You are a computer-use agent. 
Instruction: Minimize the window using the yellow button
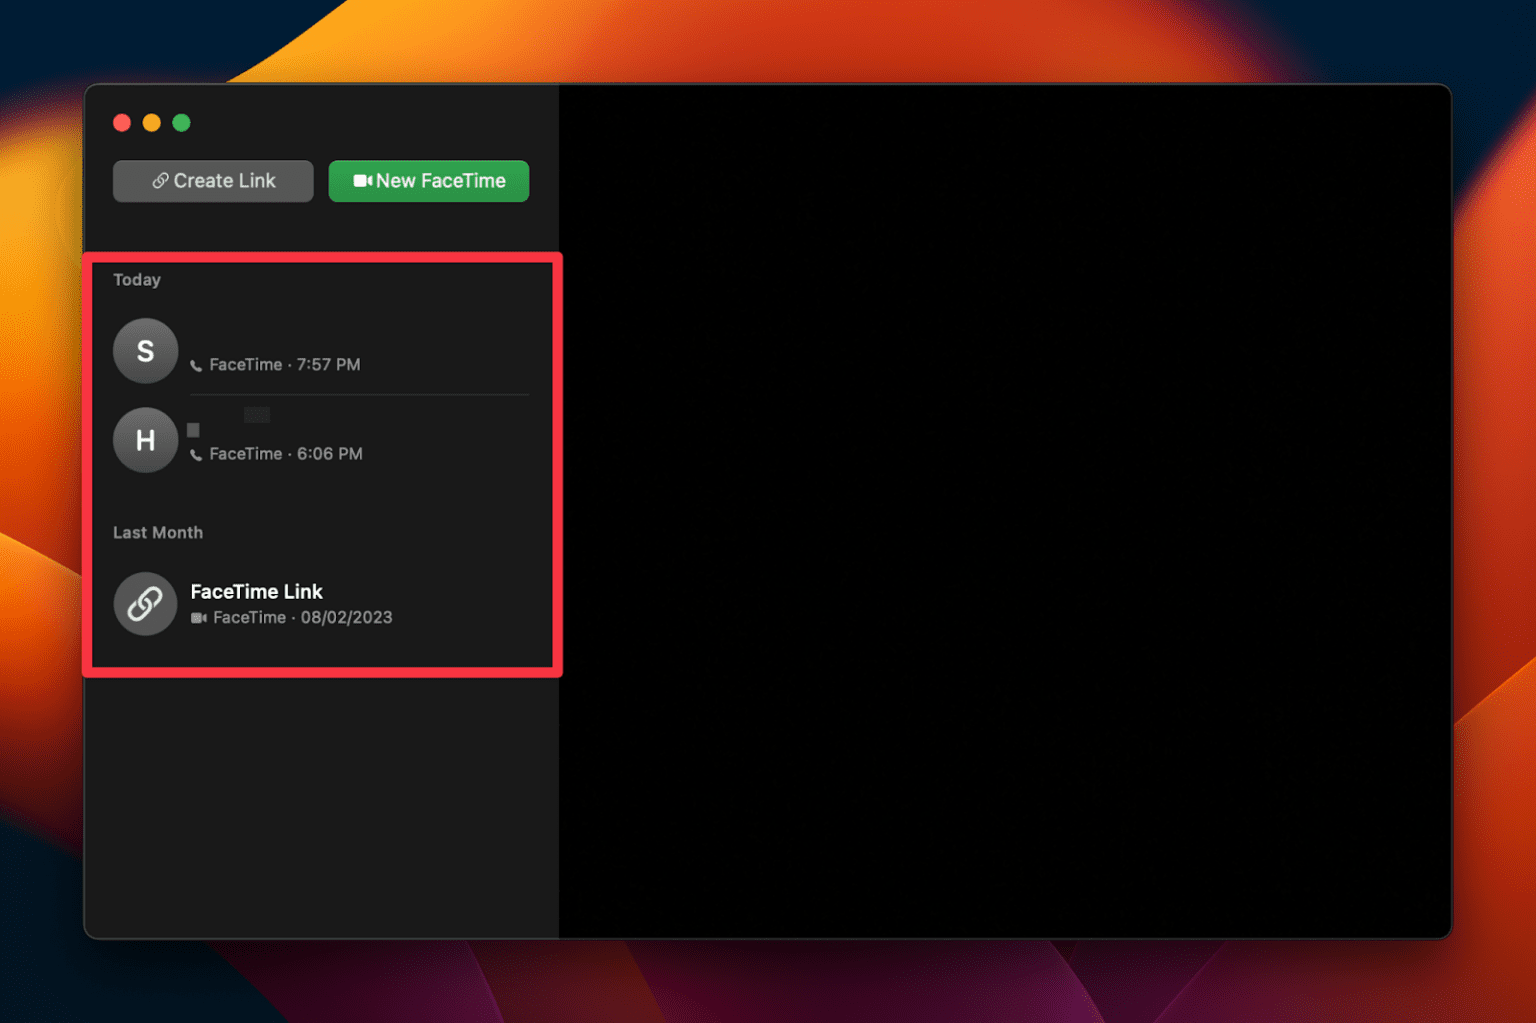pos(152,123)
